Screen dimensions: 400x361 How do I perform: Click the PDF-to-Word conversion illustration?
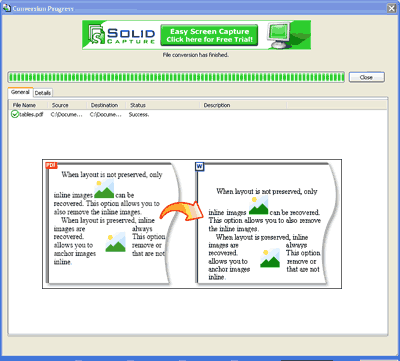coord(192,224)
